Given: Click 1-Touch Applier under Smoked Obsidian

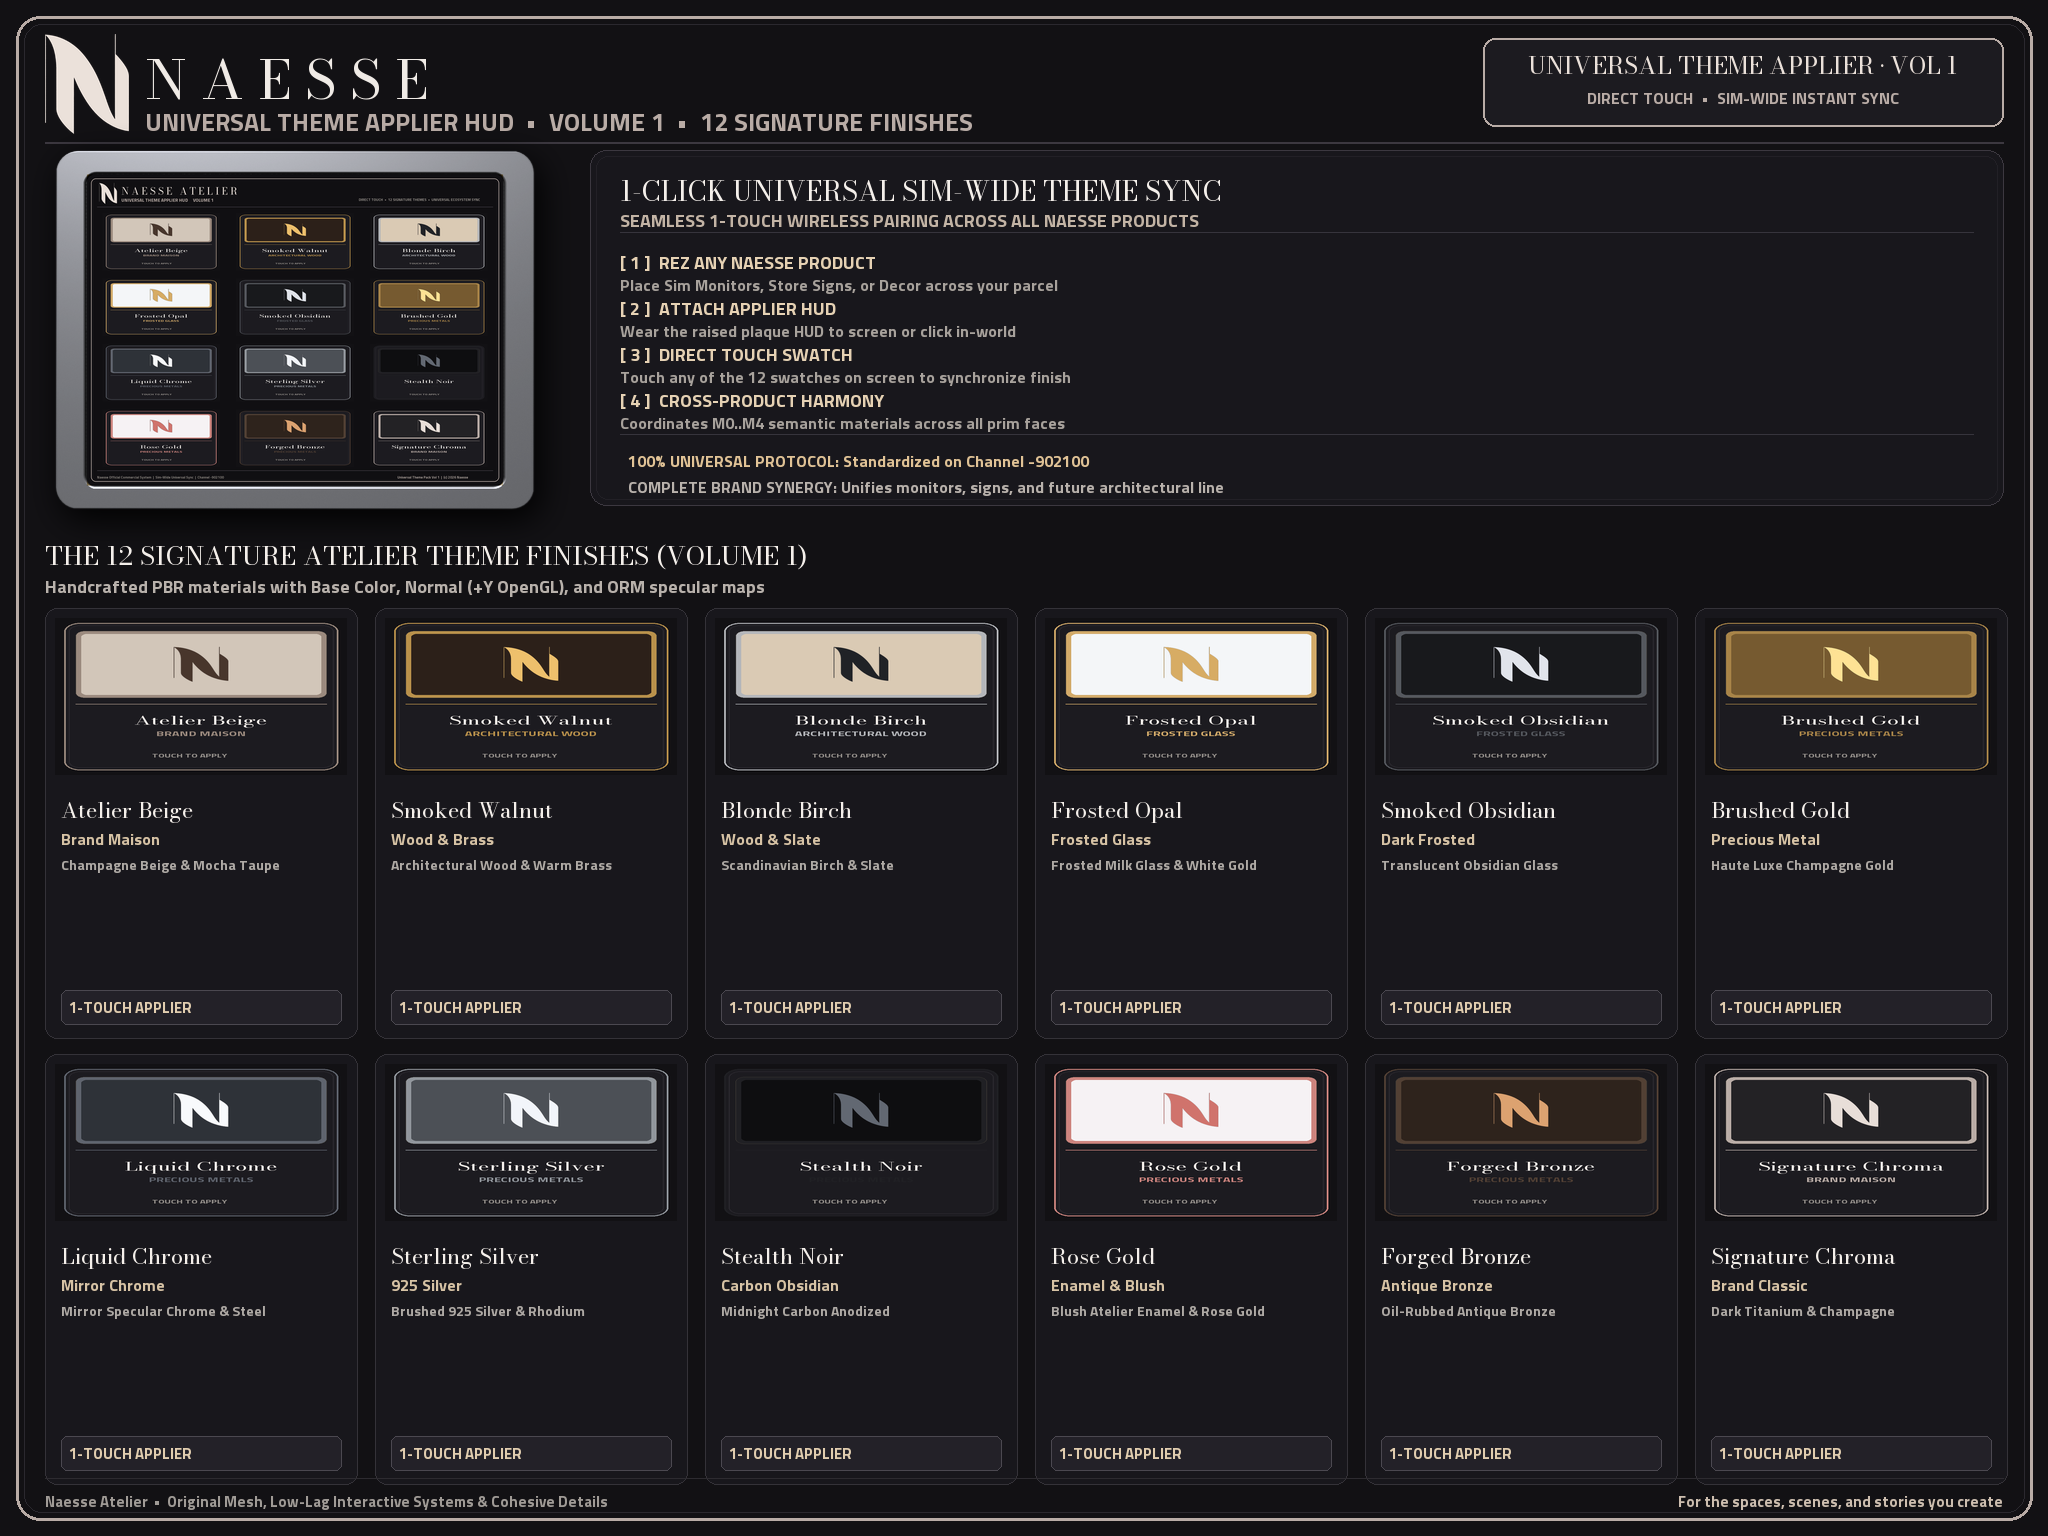Looking at the screenshot, I should coord(1521,1007).
